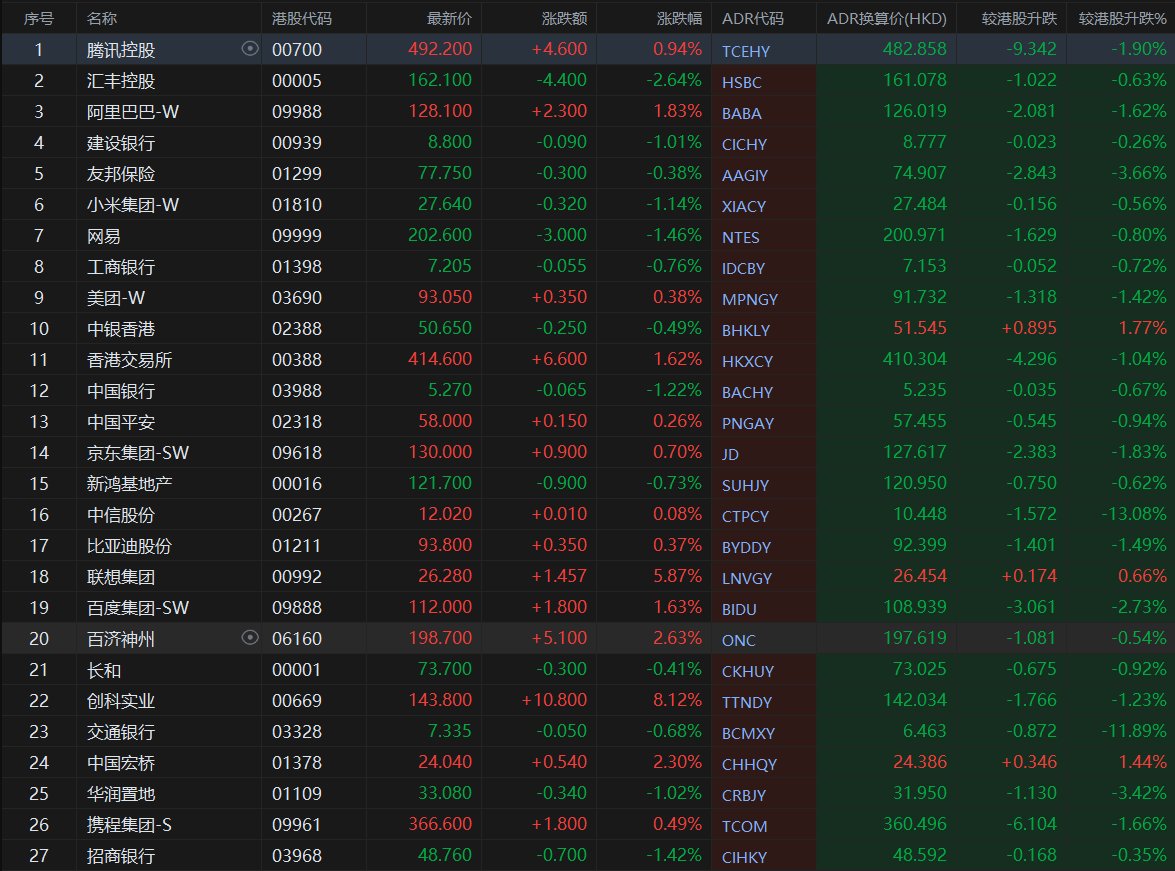Open the JD ADR code link
This screenshot has width=1175, height=871.
click(730, 454)
